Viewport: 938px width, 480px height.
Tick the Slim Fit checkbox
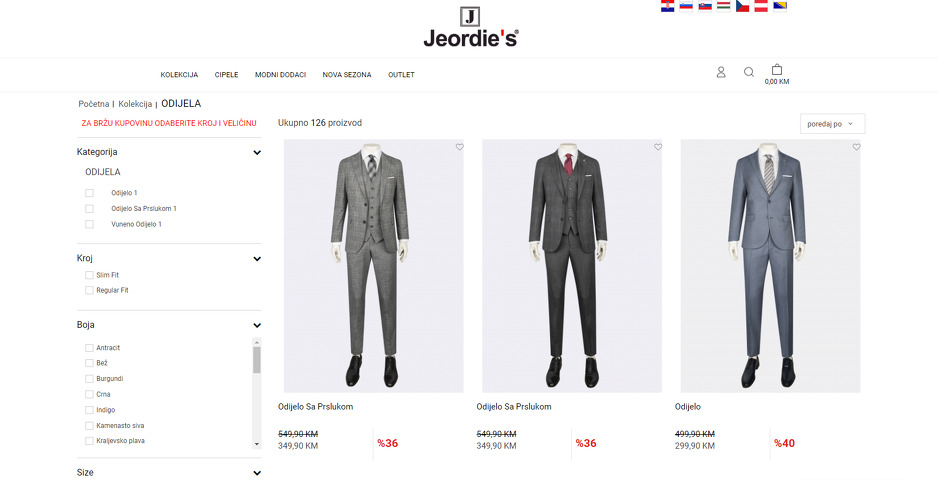89,275
